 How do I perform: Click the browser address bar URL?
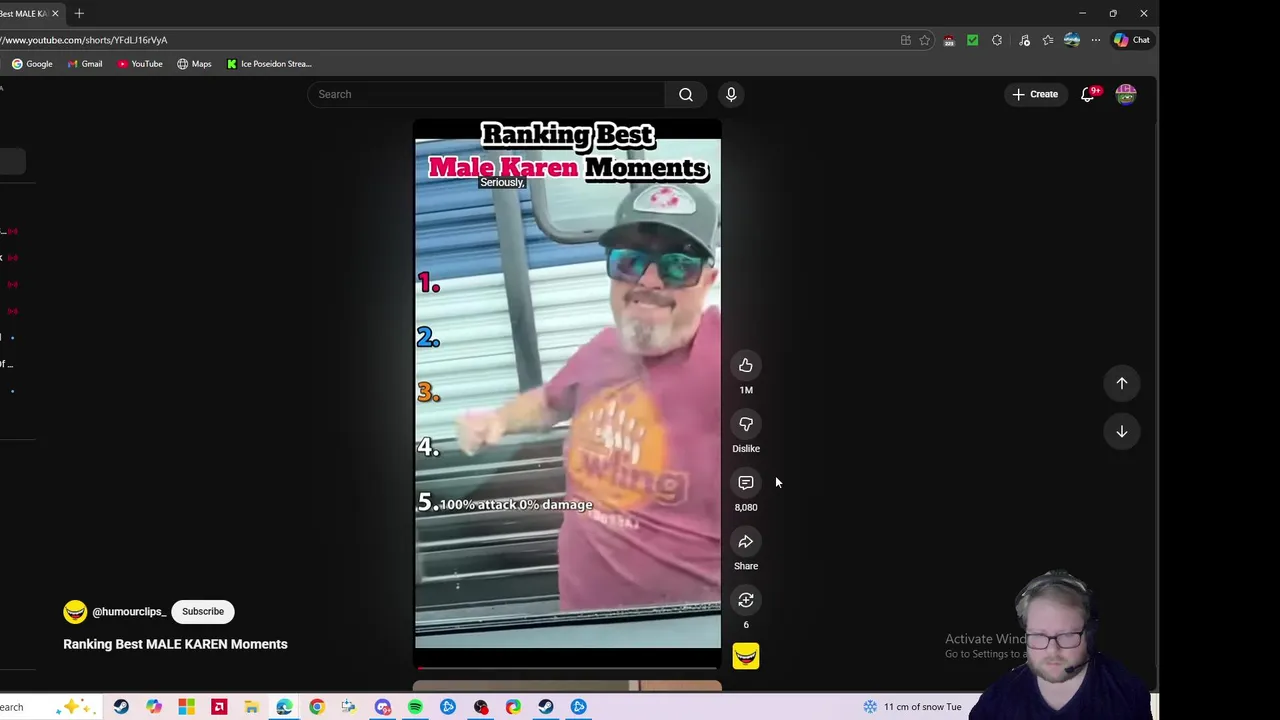coord(85,40)
